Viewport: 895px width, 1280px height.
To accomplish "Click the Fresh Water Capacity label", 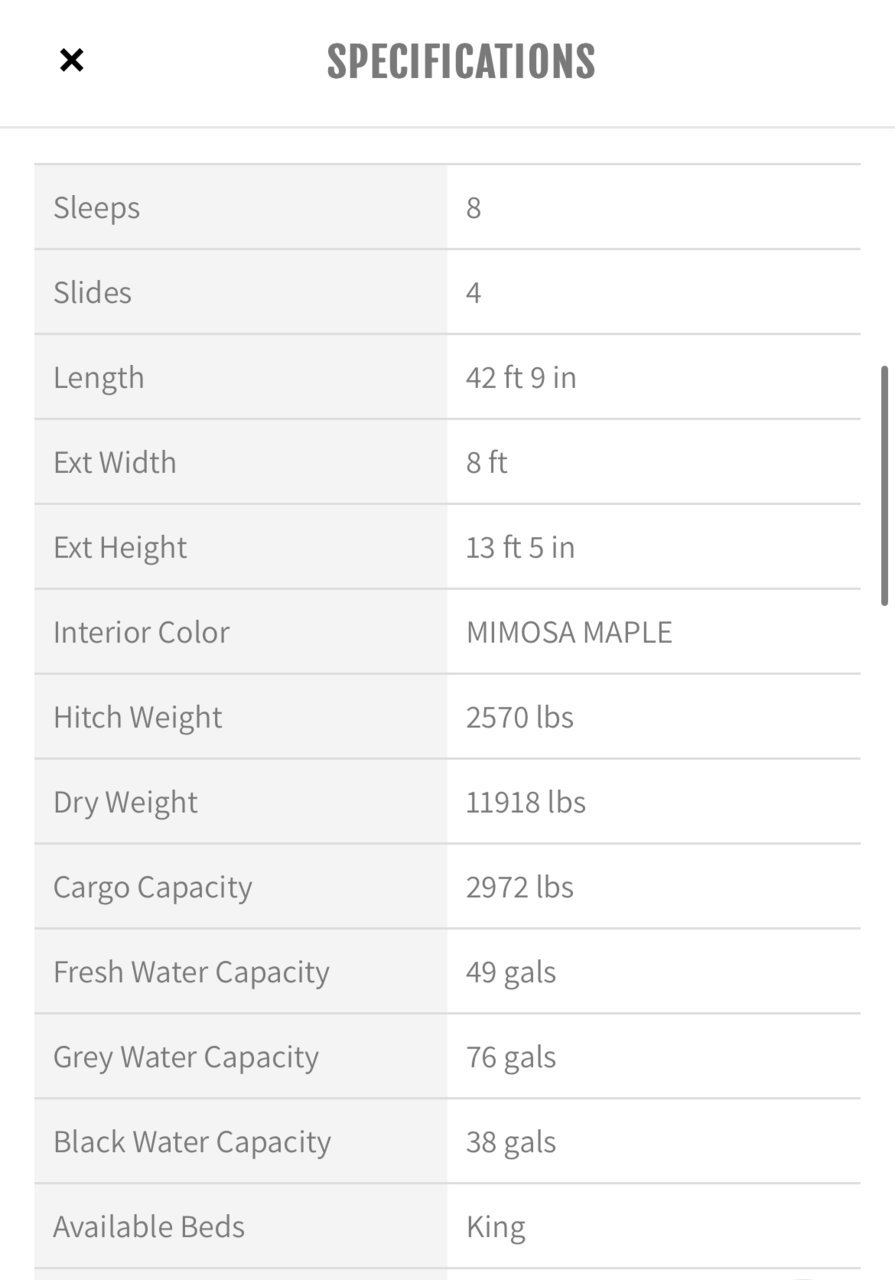I will 191,973.
